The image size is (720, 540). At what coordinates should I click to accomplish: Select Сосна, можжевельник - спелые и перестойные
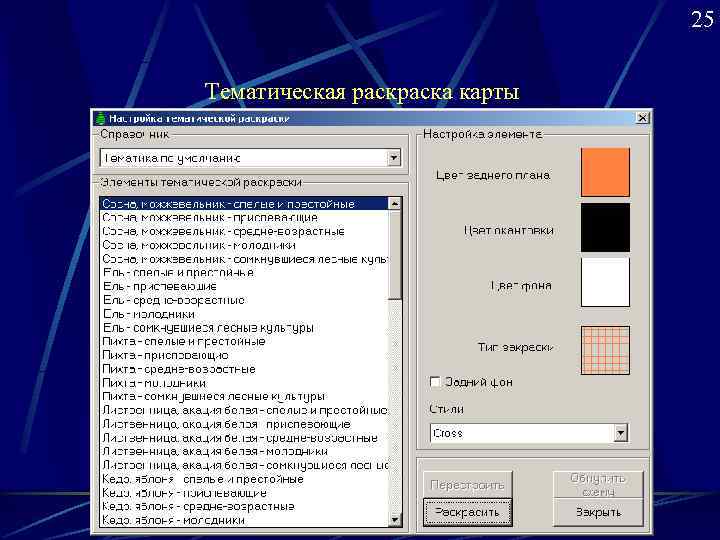(244, 204)
